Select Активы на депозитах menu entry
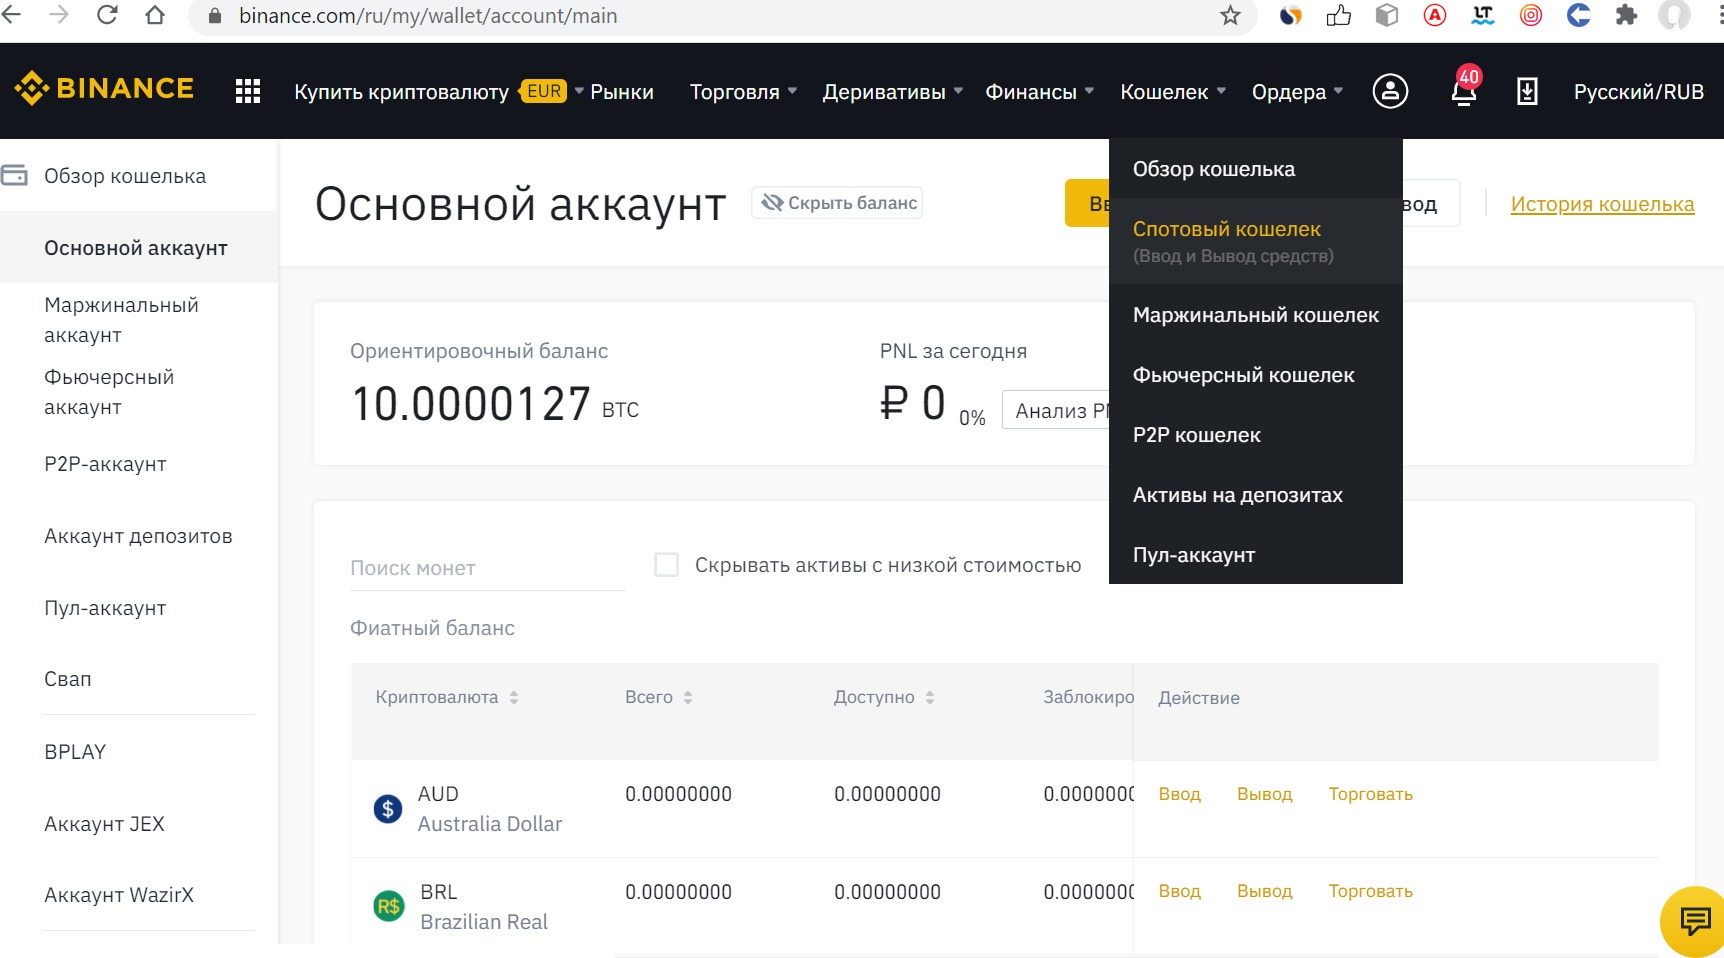Image resolution: width=1724 pixels, height=958 pixels. coord(1256,495)
